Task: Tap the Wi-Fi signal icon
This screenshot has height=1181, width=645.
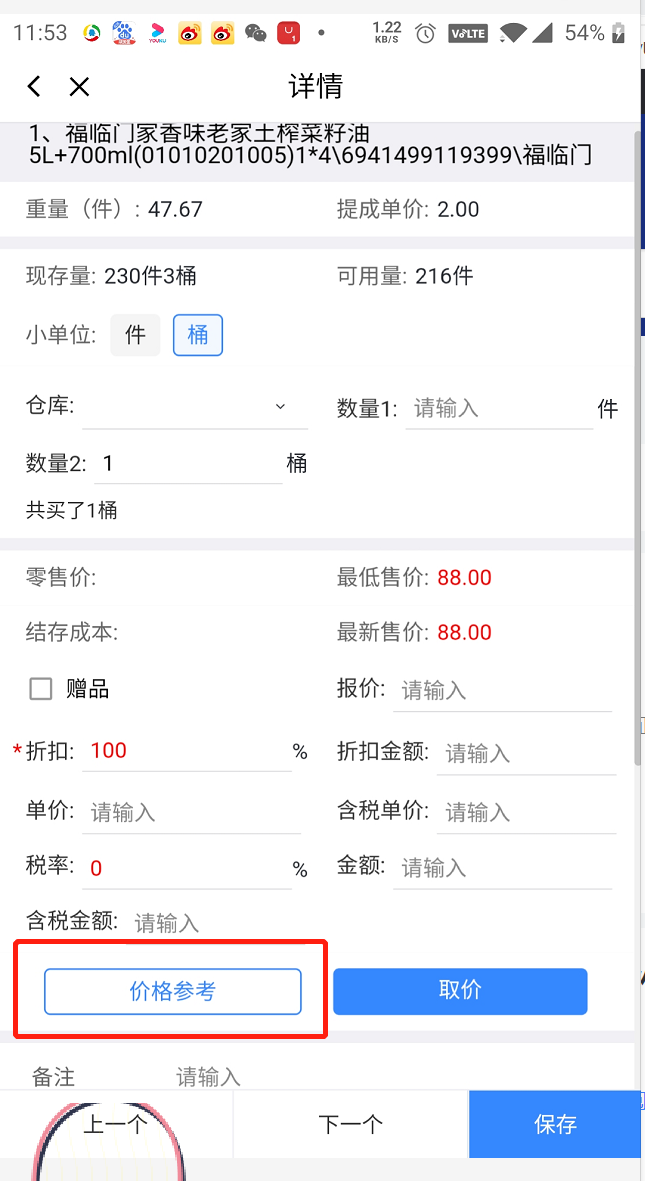Action: (x=514, y=33)
